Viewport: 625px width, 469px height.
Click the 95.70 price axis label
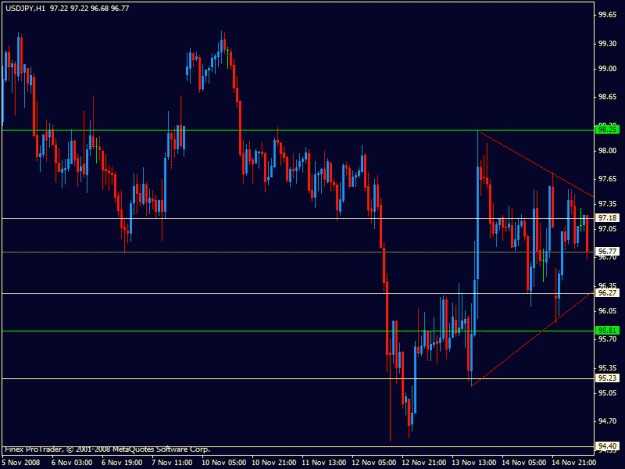point(607,339)
